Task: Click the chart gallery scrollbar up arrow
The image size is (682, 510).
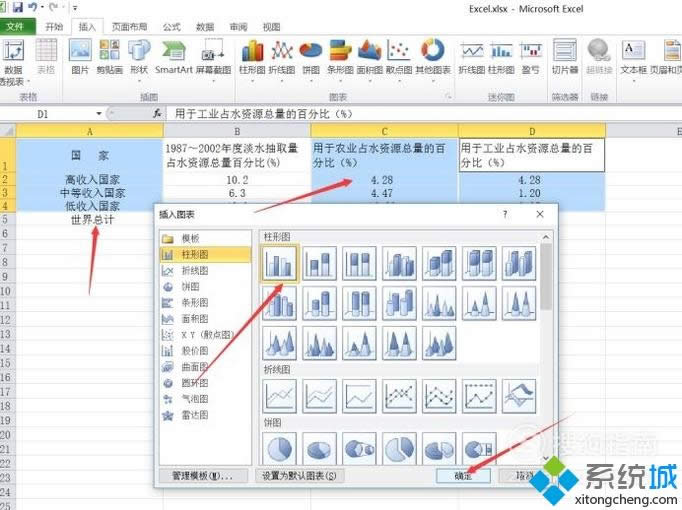Action: (546, 237)
